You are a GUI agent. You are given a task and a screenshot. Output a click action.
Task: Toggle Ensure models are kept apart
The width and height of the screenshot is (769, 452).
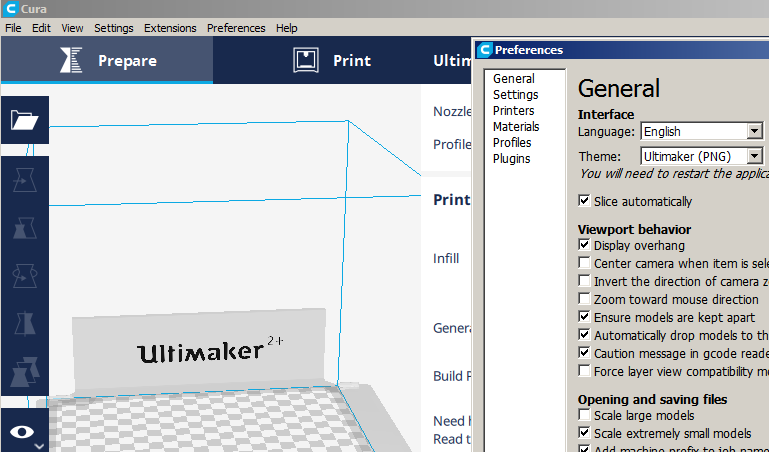pyautogui.click(x=584, y=317)
